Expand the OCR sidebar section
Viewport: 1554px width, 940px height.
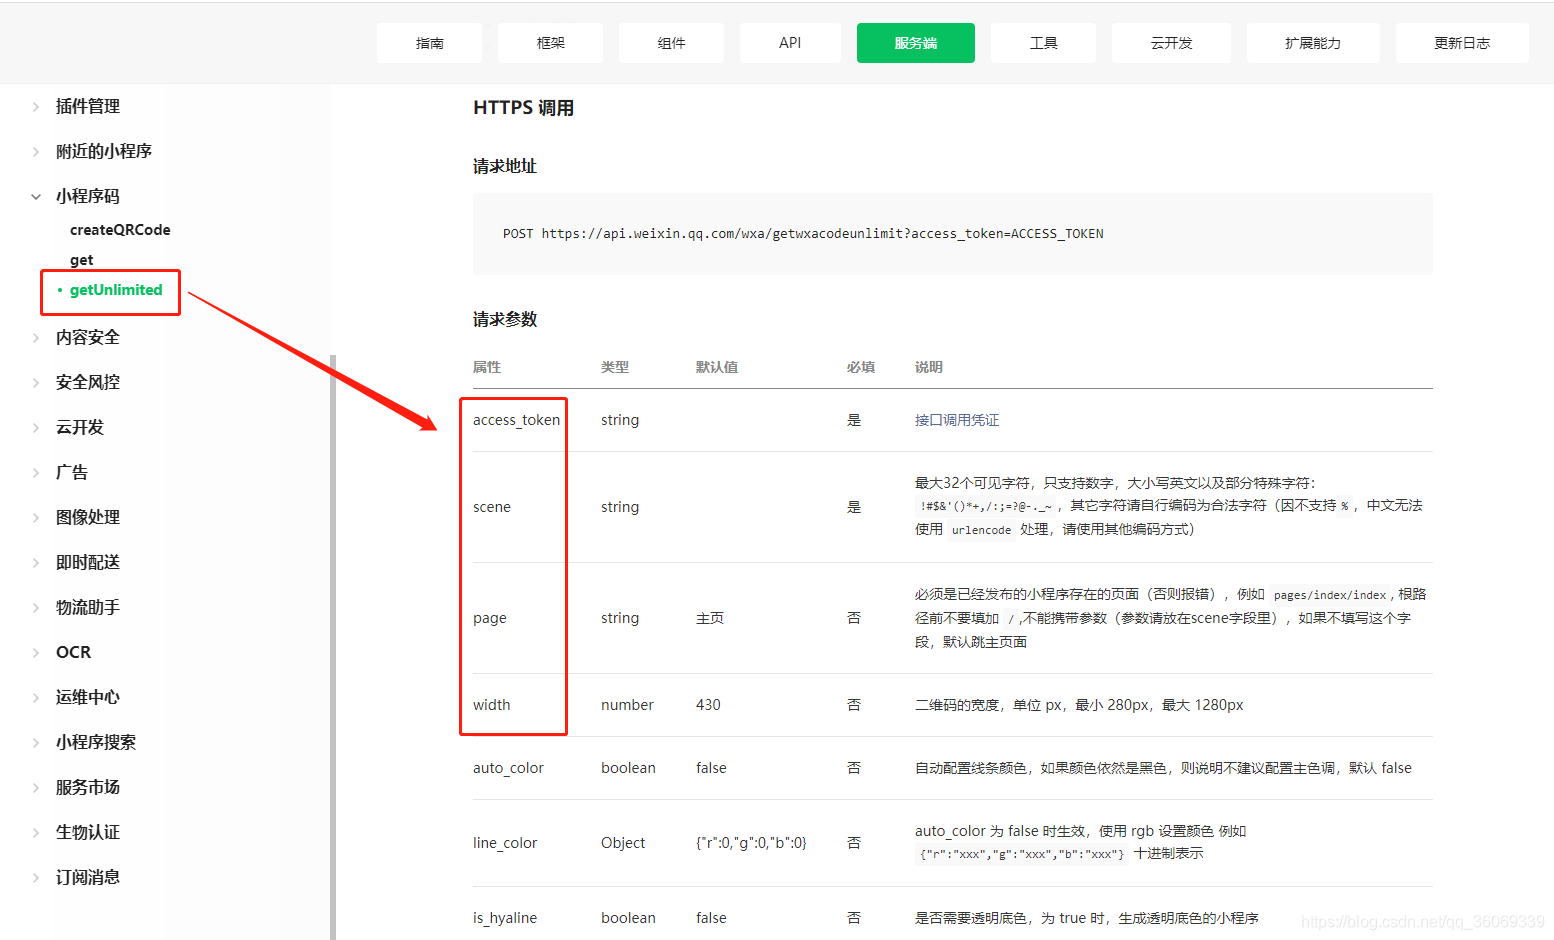pos(73,652)
